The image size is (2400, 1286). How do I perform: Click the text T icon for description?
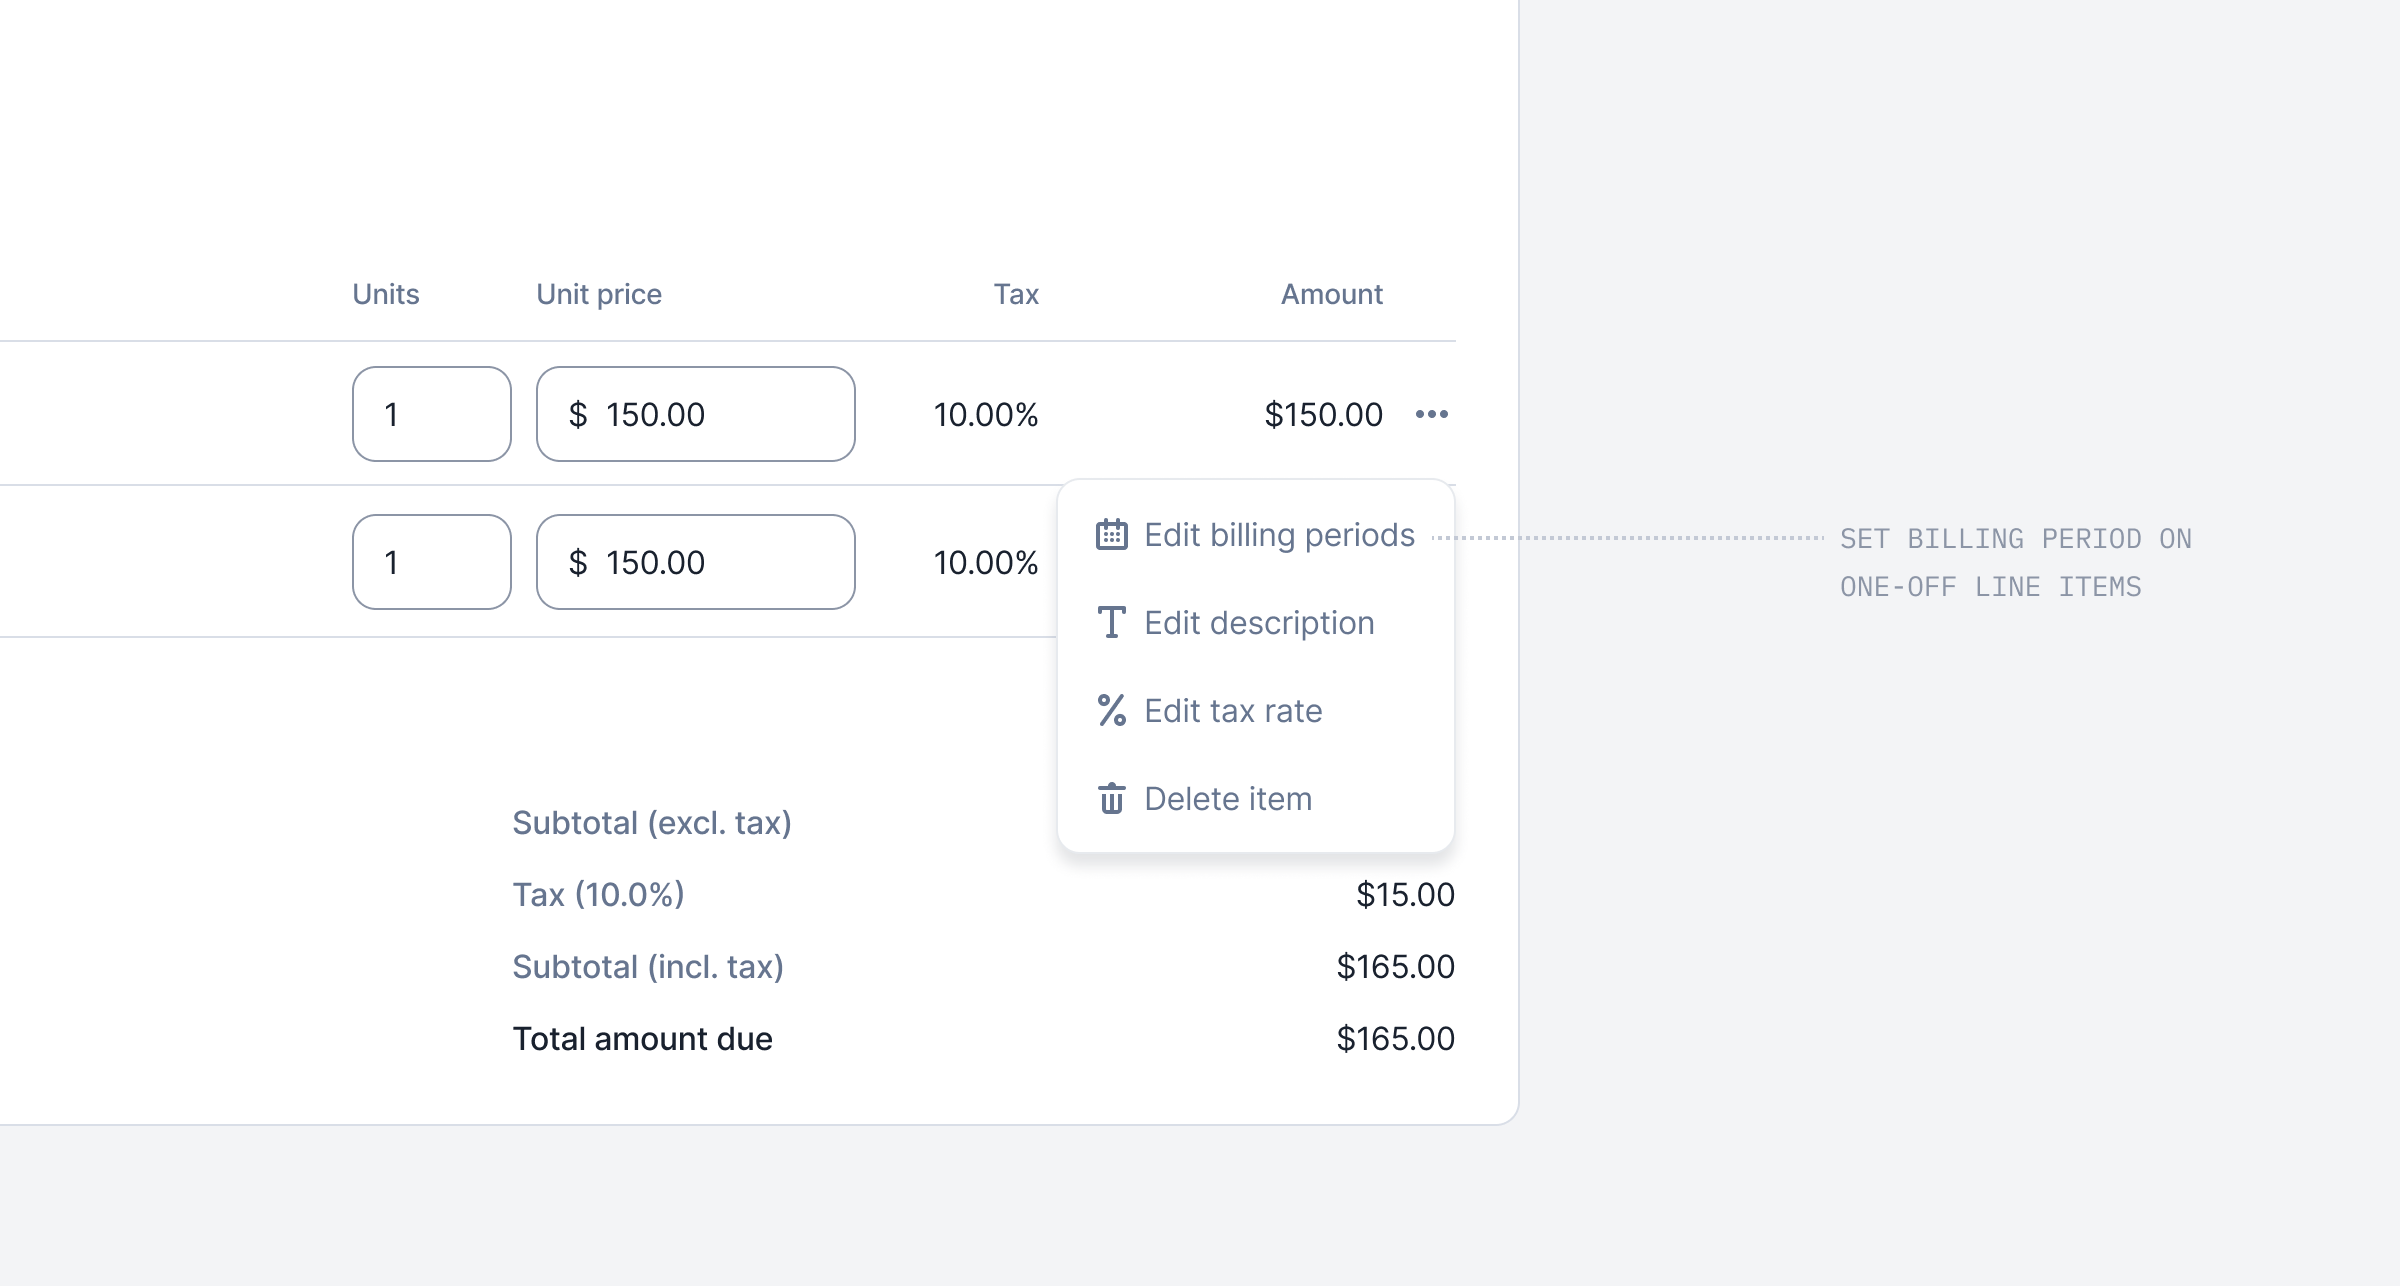coord(1111,623)
